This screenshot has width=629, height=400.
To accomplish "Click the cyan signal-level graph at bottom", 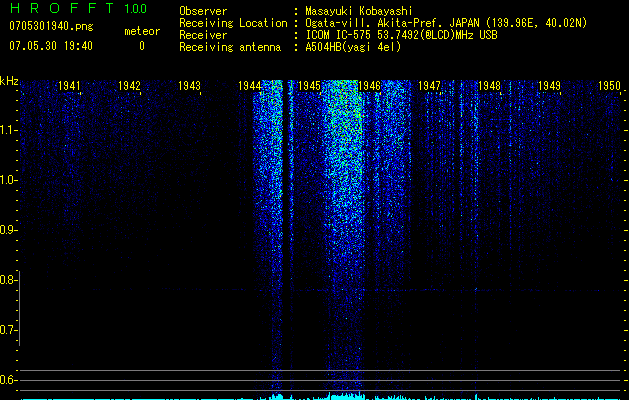I will point(321,396).
